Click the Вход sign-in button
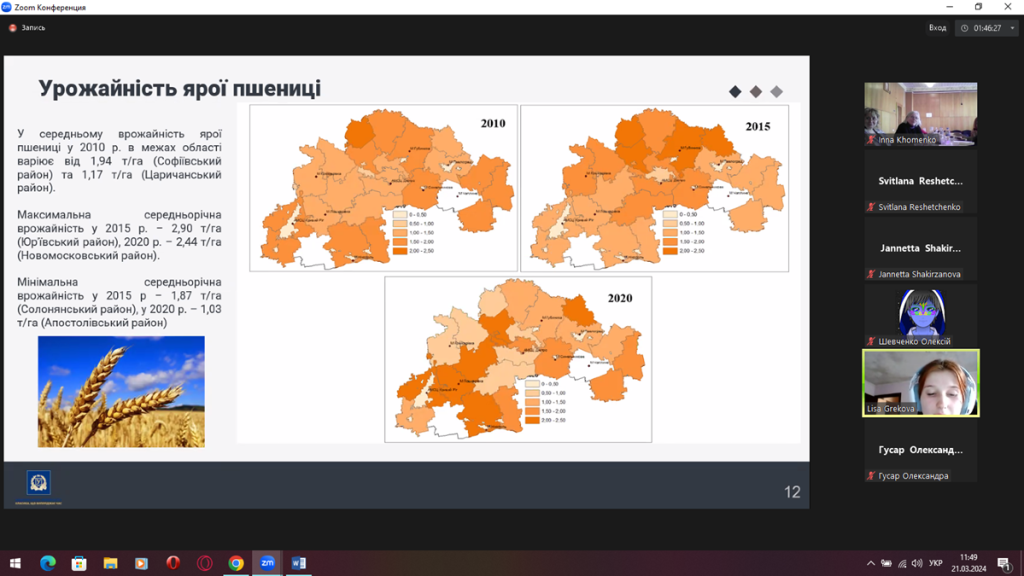Image resolution: width=1024 pixels, height=576 pixels. pos(937,28)
